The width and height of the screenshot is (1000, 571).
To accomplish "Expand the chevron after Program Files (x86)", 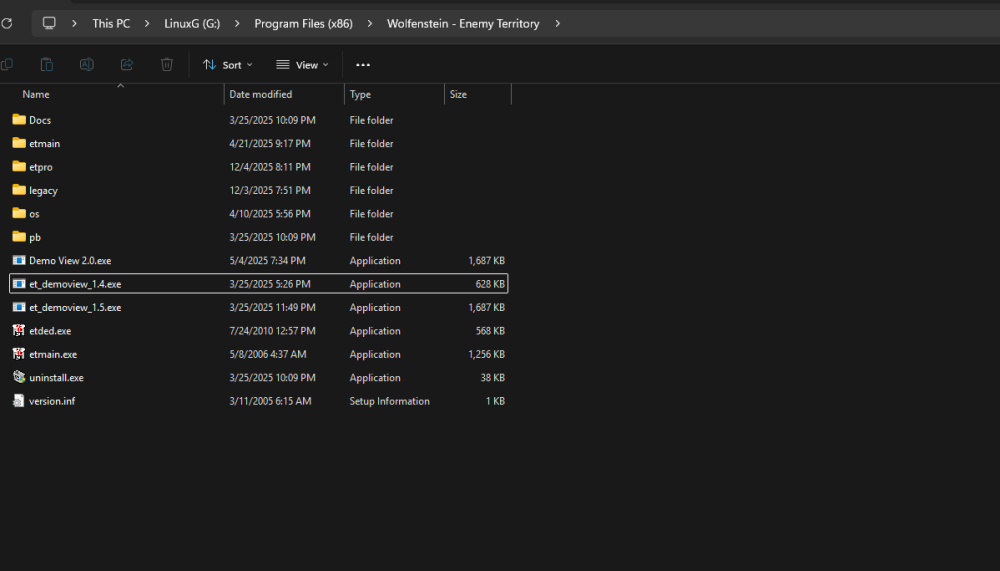I will [370, 24].
